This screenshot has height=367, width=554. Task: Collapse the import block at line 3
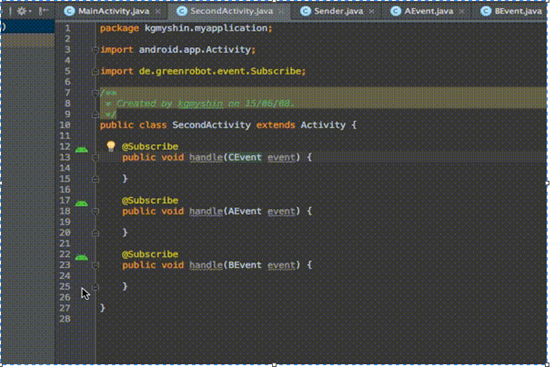pyautogui.click(x=95, y=50)
